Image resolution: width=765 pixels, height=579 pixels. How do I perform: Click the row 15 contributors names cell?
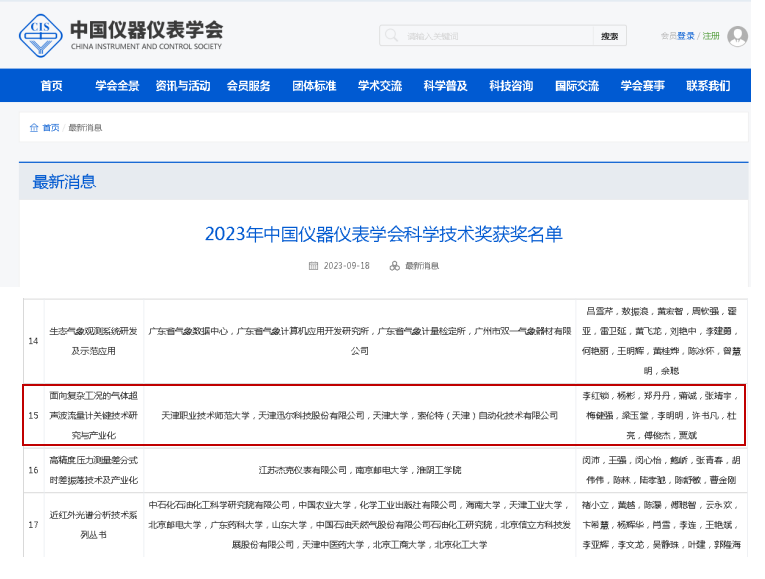click(x=661, y=415)
